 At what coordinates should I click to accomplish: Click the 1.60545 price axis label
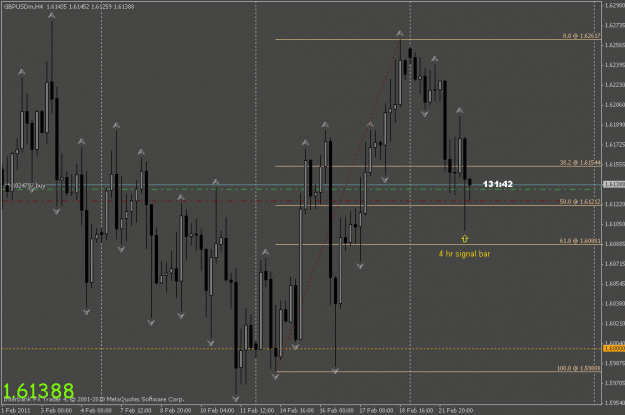pyautogui.click(x=615, y=283)
